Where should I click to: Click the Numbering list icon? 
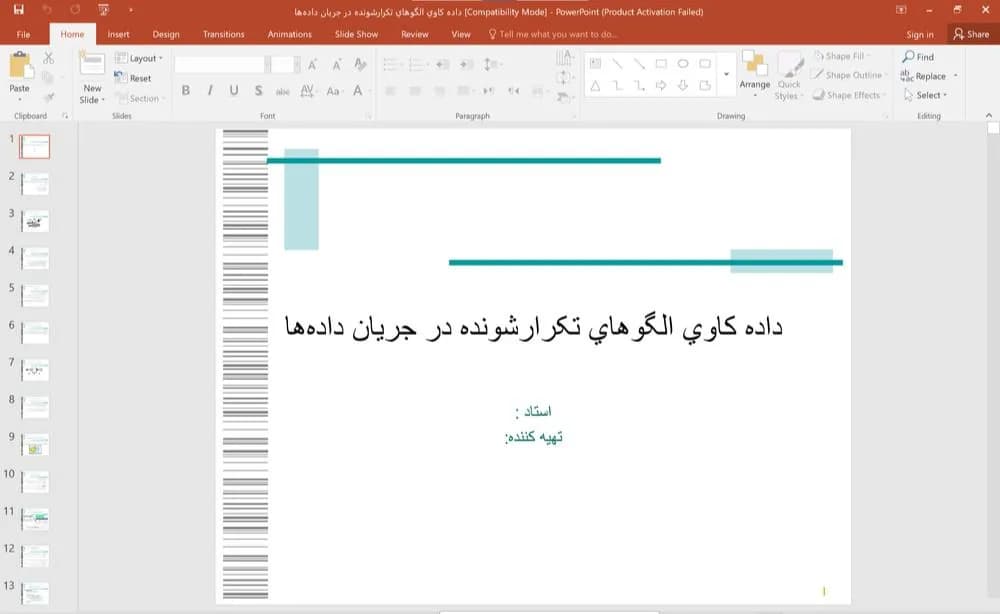click(418, 64)
